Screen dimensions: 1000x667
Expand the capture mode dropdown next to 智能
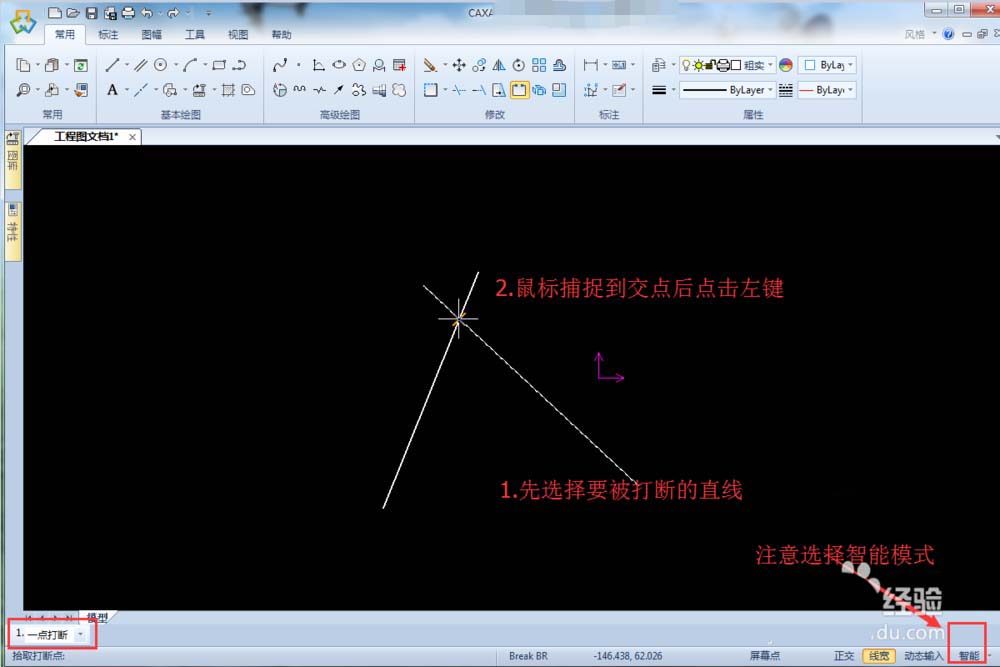pos(989,656)
